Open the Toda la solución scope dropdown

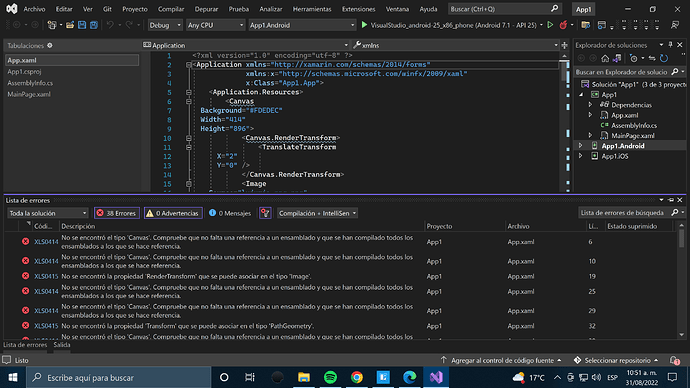click(48, 213)
